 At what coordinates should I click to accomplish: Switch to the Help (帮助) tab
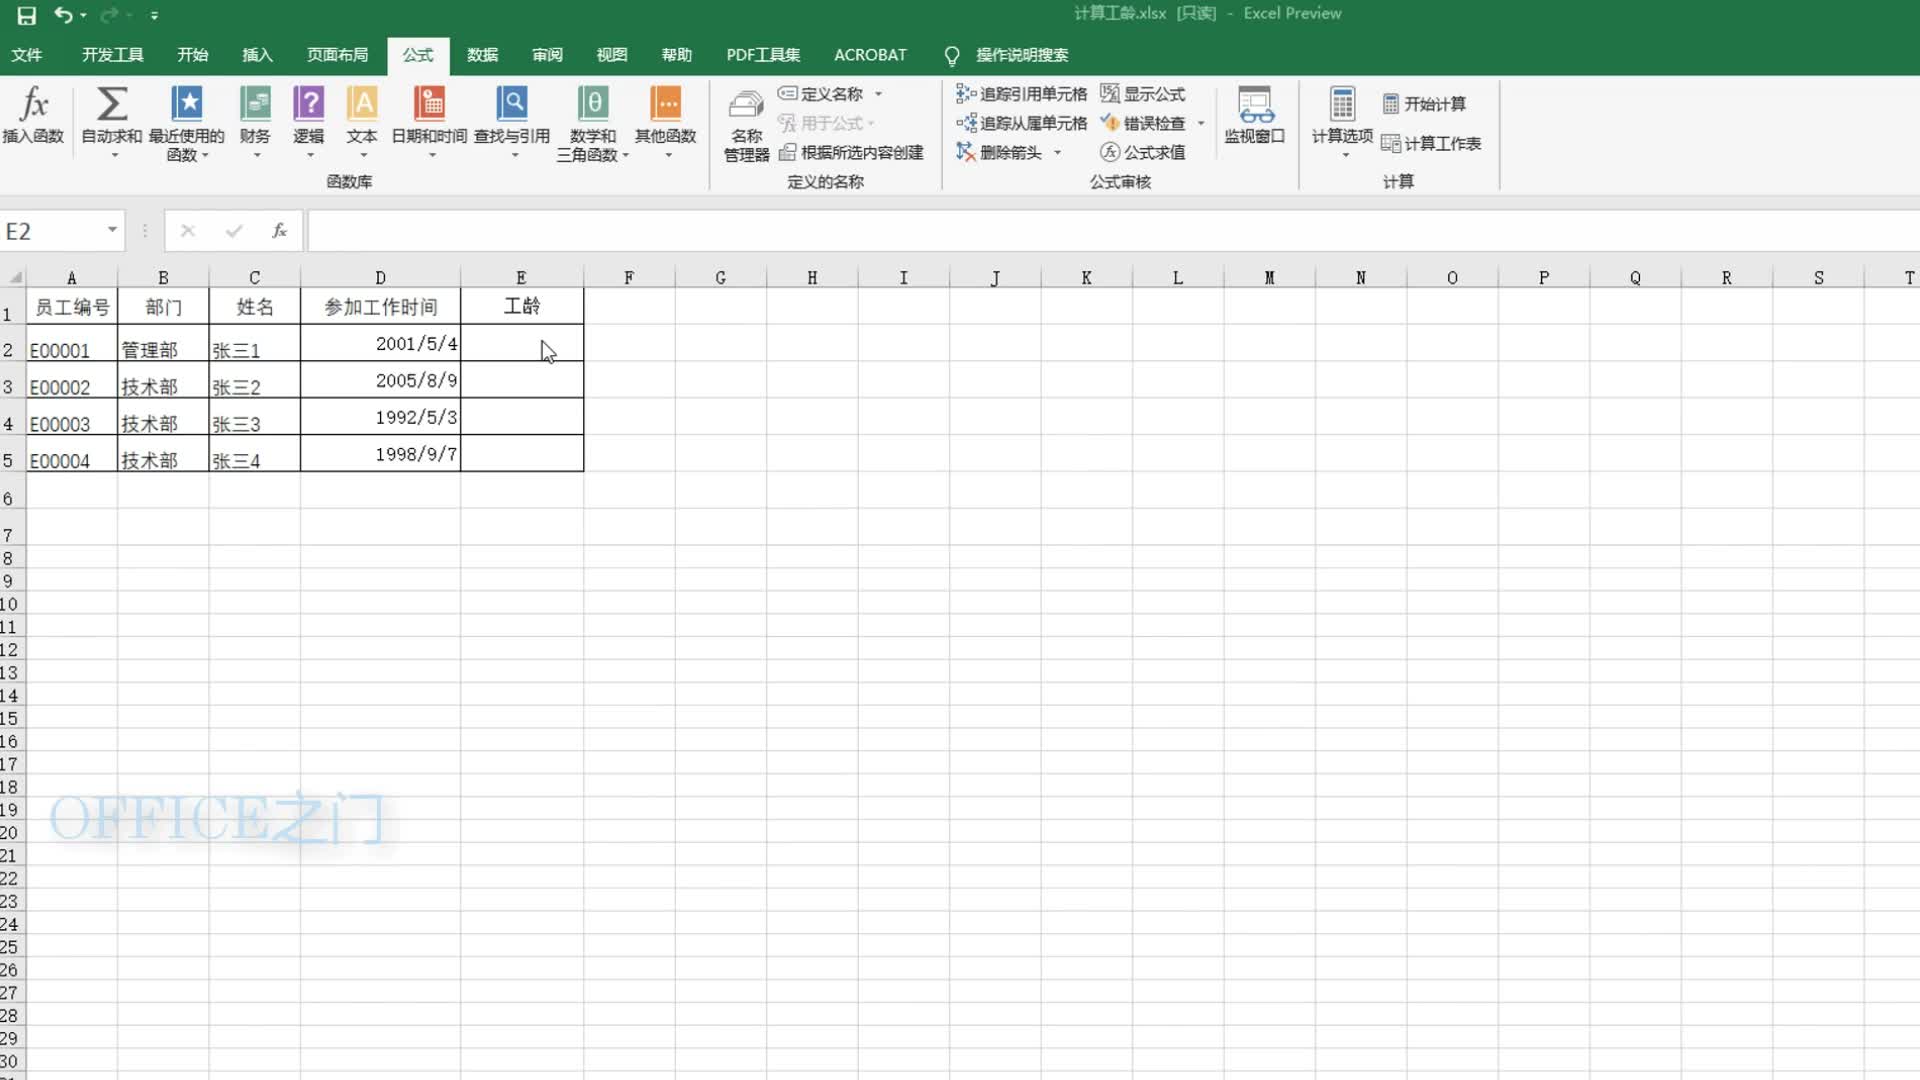[677, 55]
